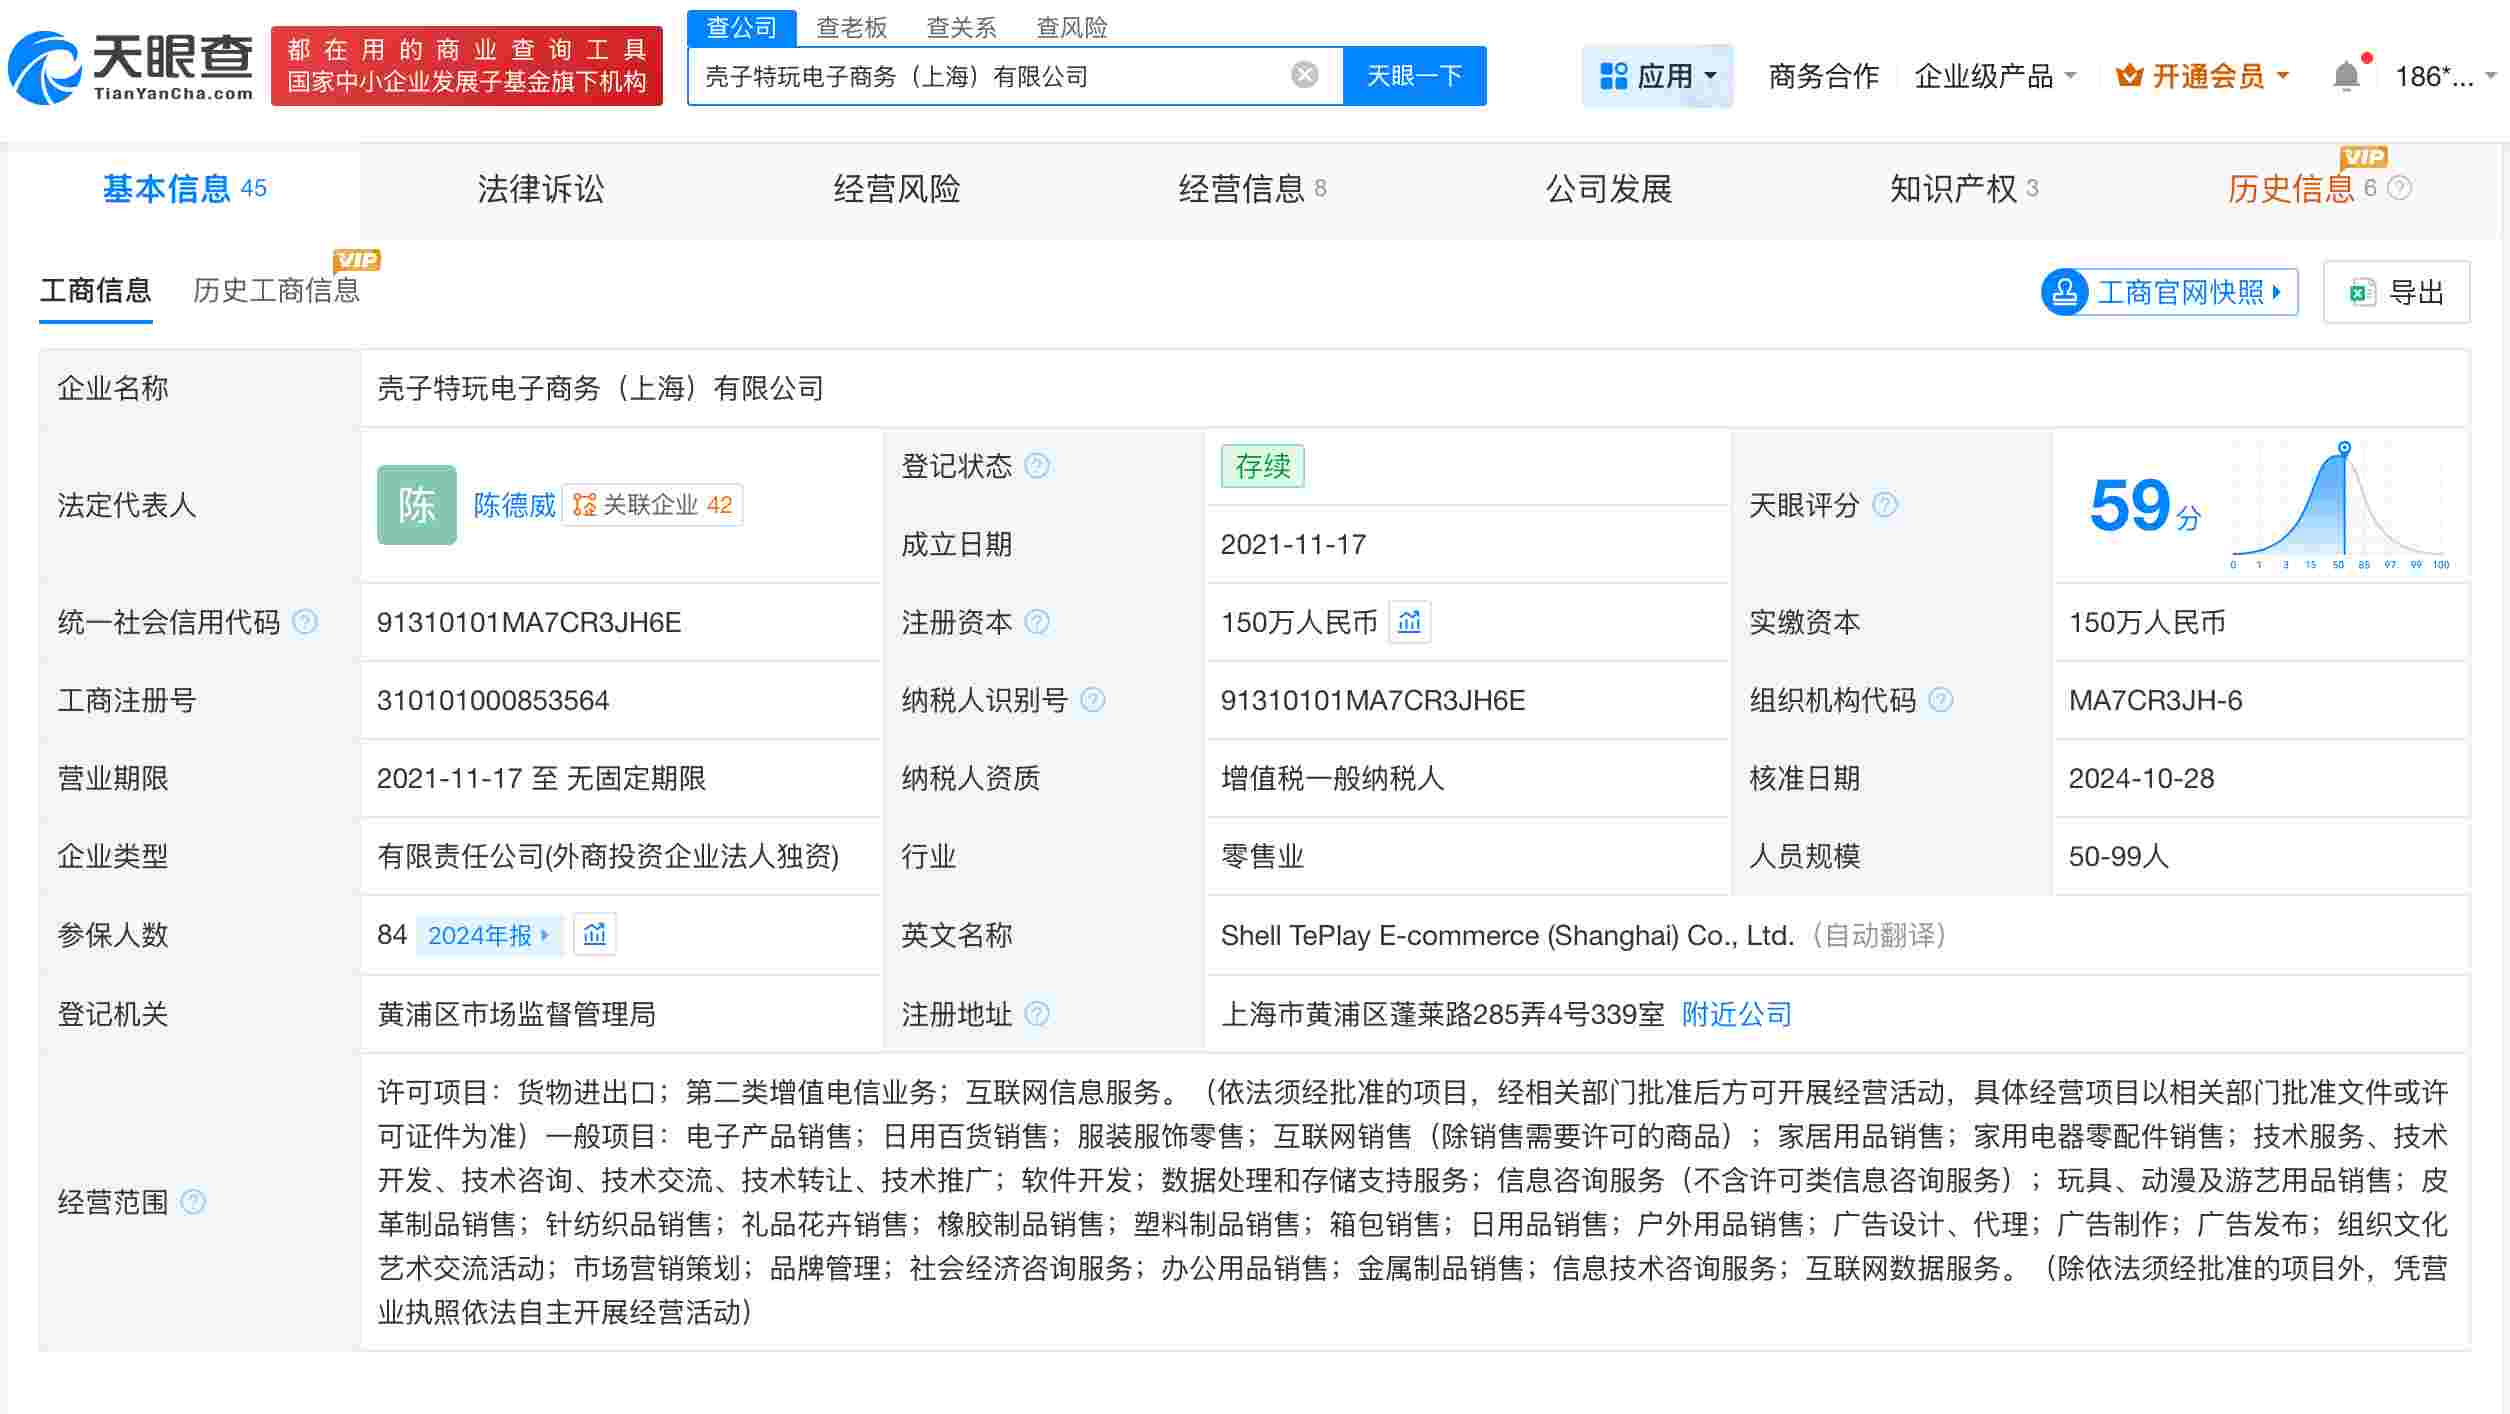Click the chart icon beside 参保人数 84

tap(594, 934)
